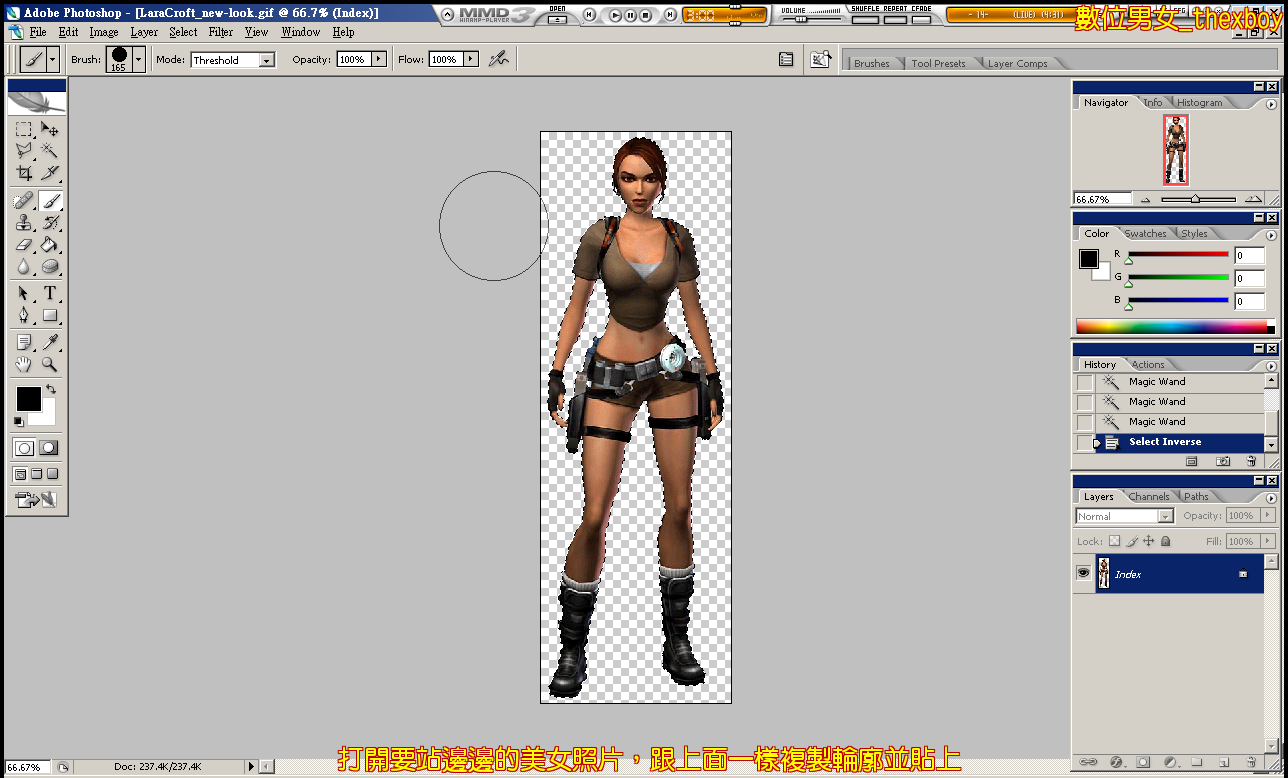This screenshot has width=1288, height=778.
Task: Toggle visibility of Index layer
Action: click(x=1083, y=574)
